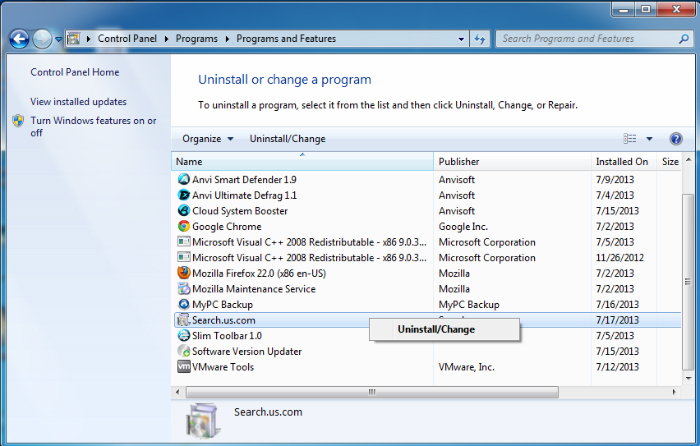Select the Cloud System Booster name
Image resolution: width=700 pixels, height=446 pixels.
click(x=240, y=211)
